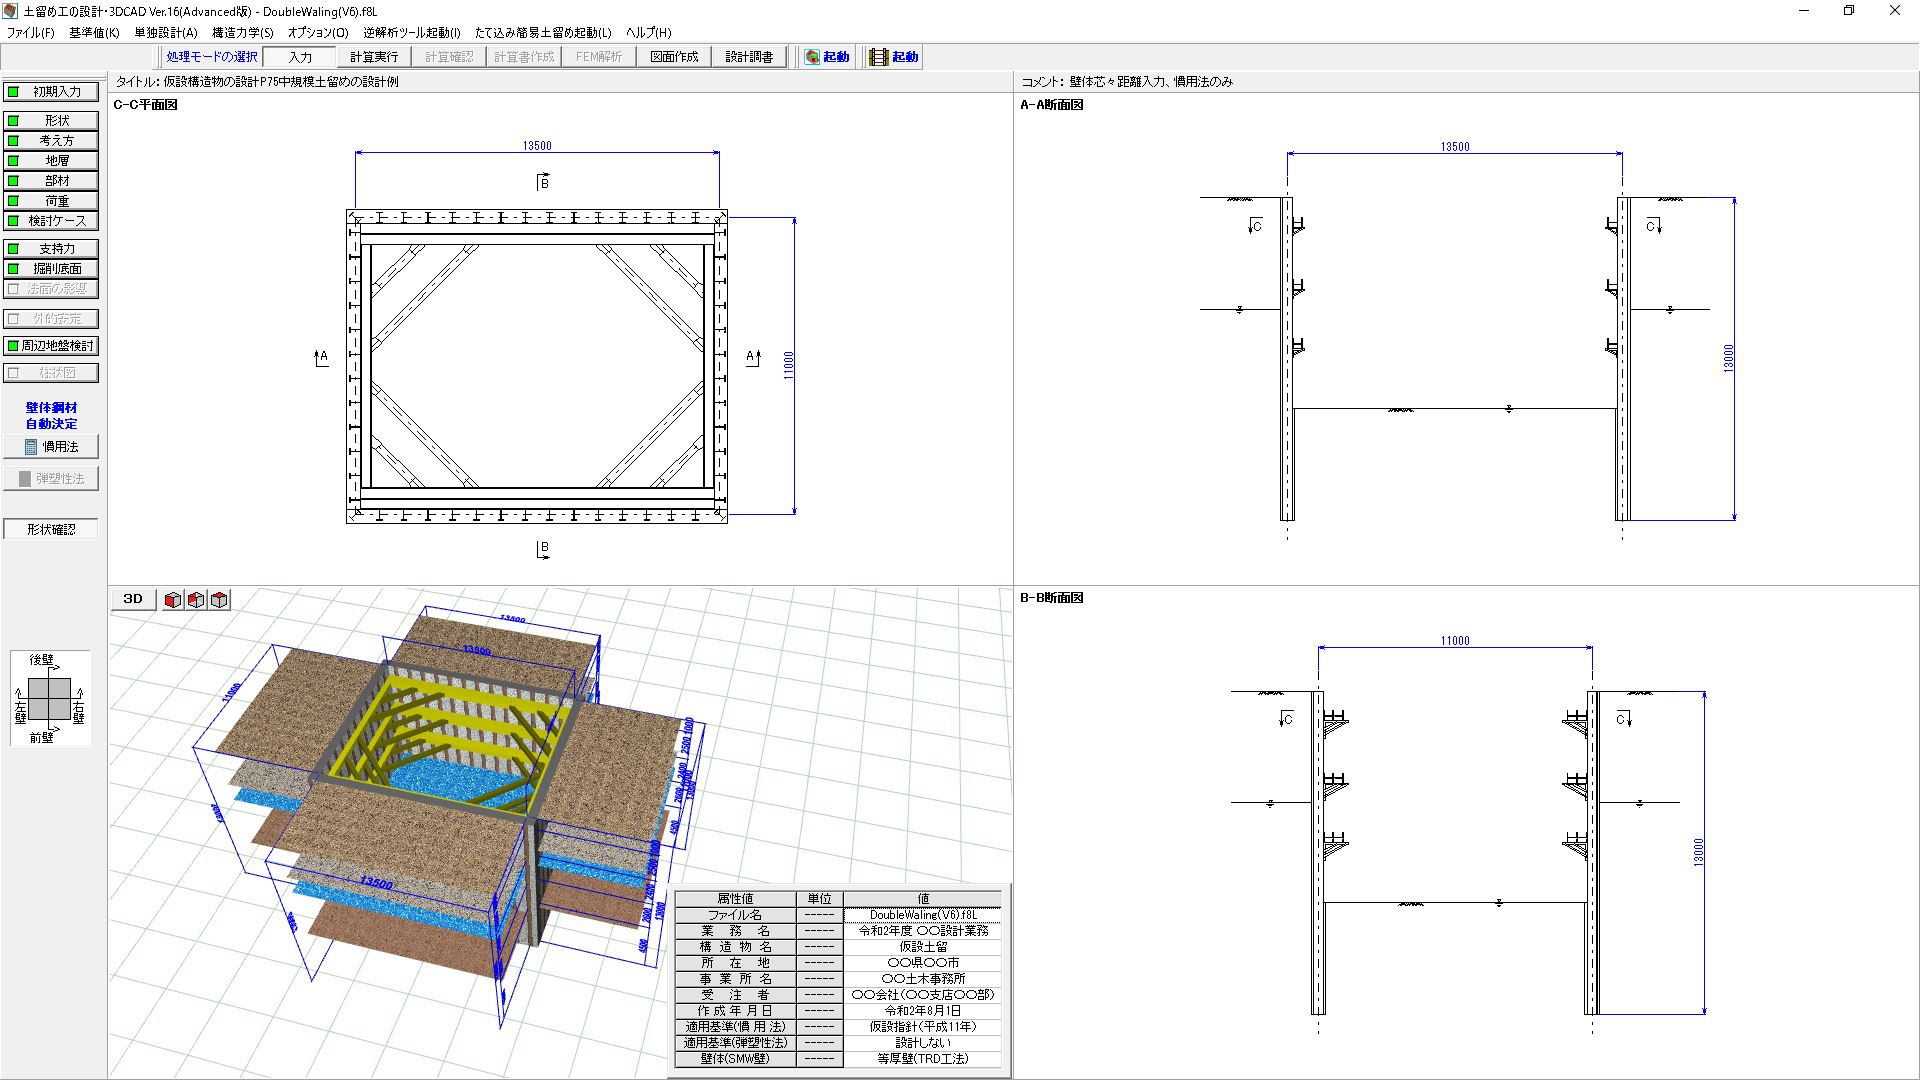The height and width of the screenshot is (1080, 1920).
Task: Click green indicator on 初期入力
Action: pos(14,92)
